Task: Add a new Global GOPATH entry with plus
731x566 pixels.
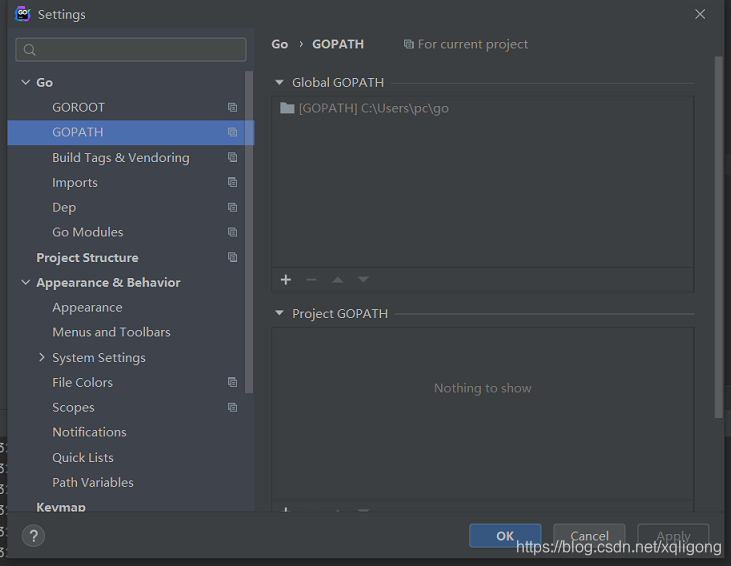Action: pos(286,280)
